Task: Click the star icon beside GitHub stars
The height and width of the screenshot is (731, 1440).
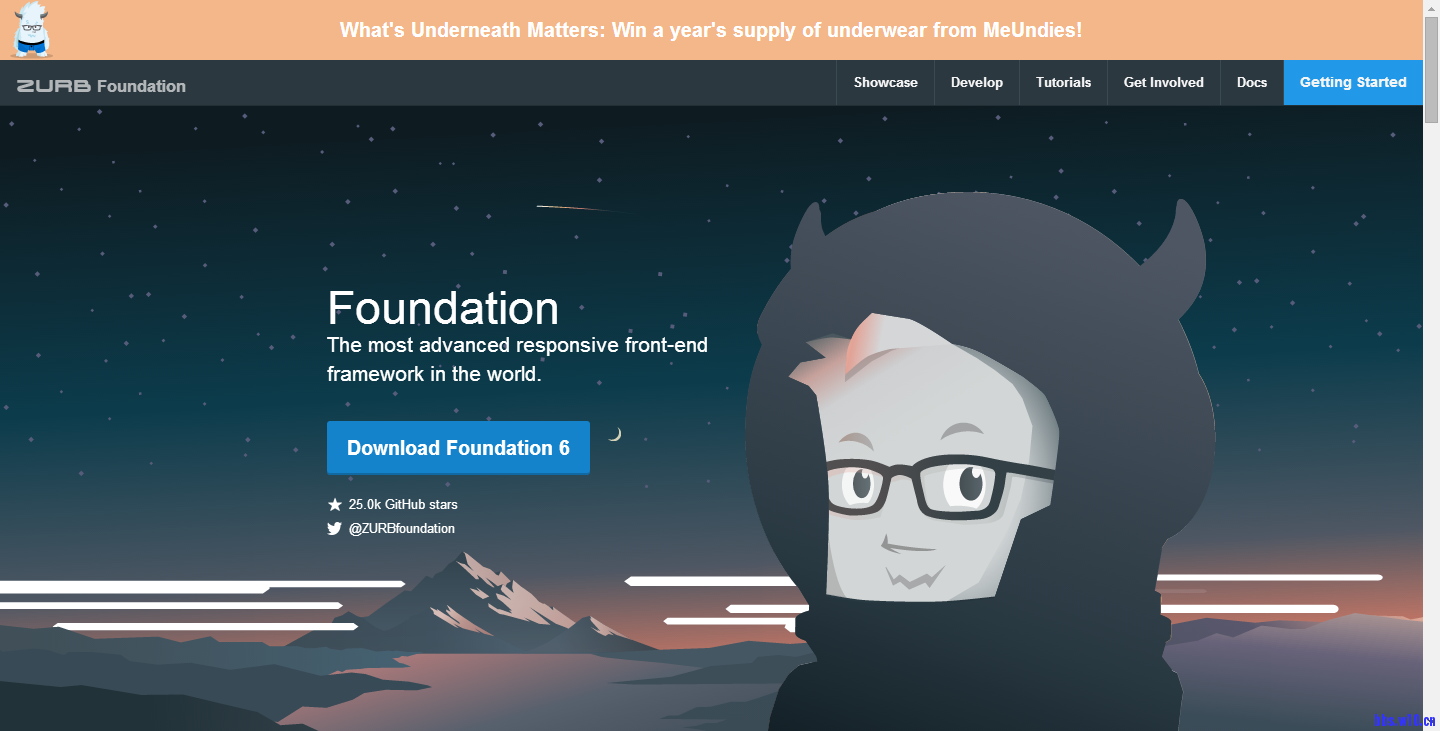Action: tap(335, 505)
